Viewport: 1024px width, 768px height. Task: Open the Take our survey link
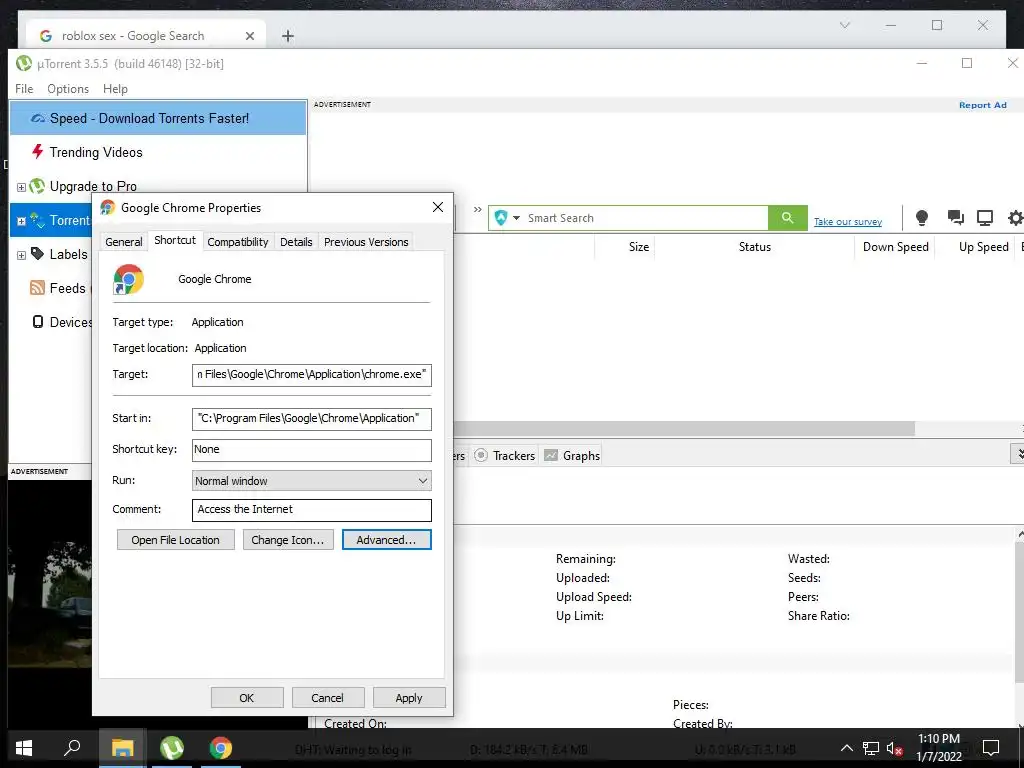click(848, 222)
